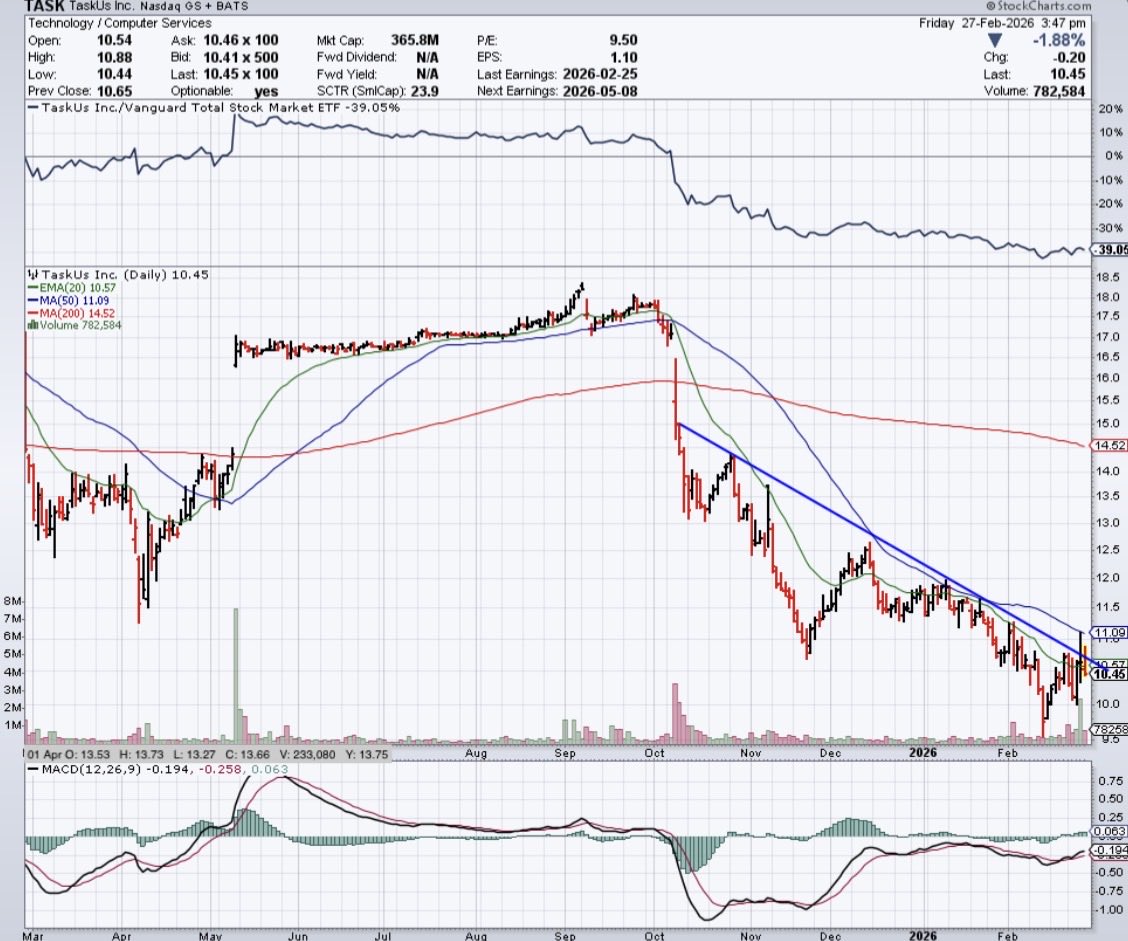Select the Low value 10.44

pyautogui.click(x=114, y=74)
